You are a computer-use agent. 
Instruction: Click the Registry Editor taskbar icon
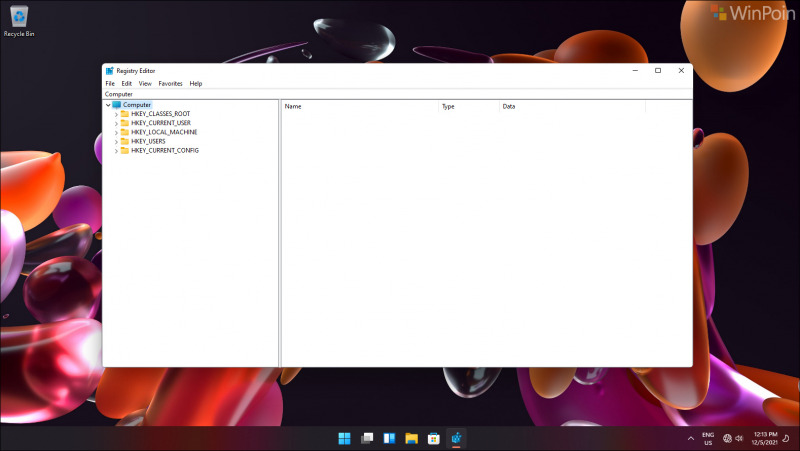(x=456, y=438)
